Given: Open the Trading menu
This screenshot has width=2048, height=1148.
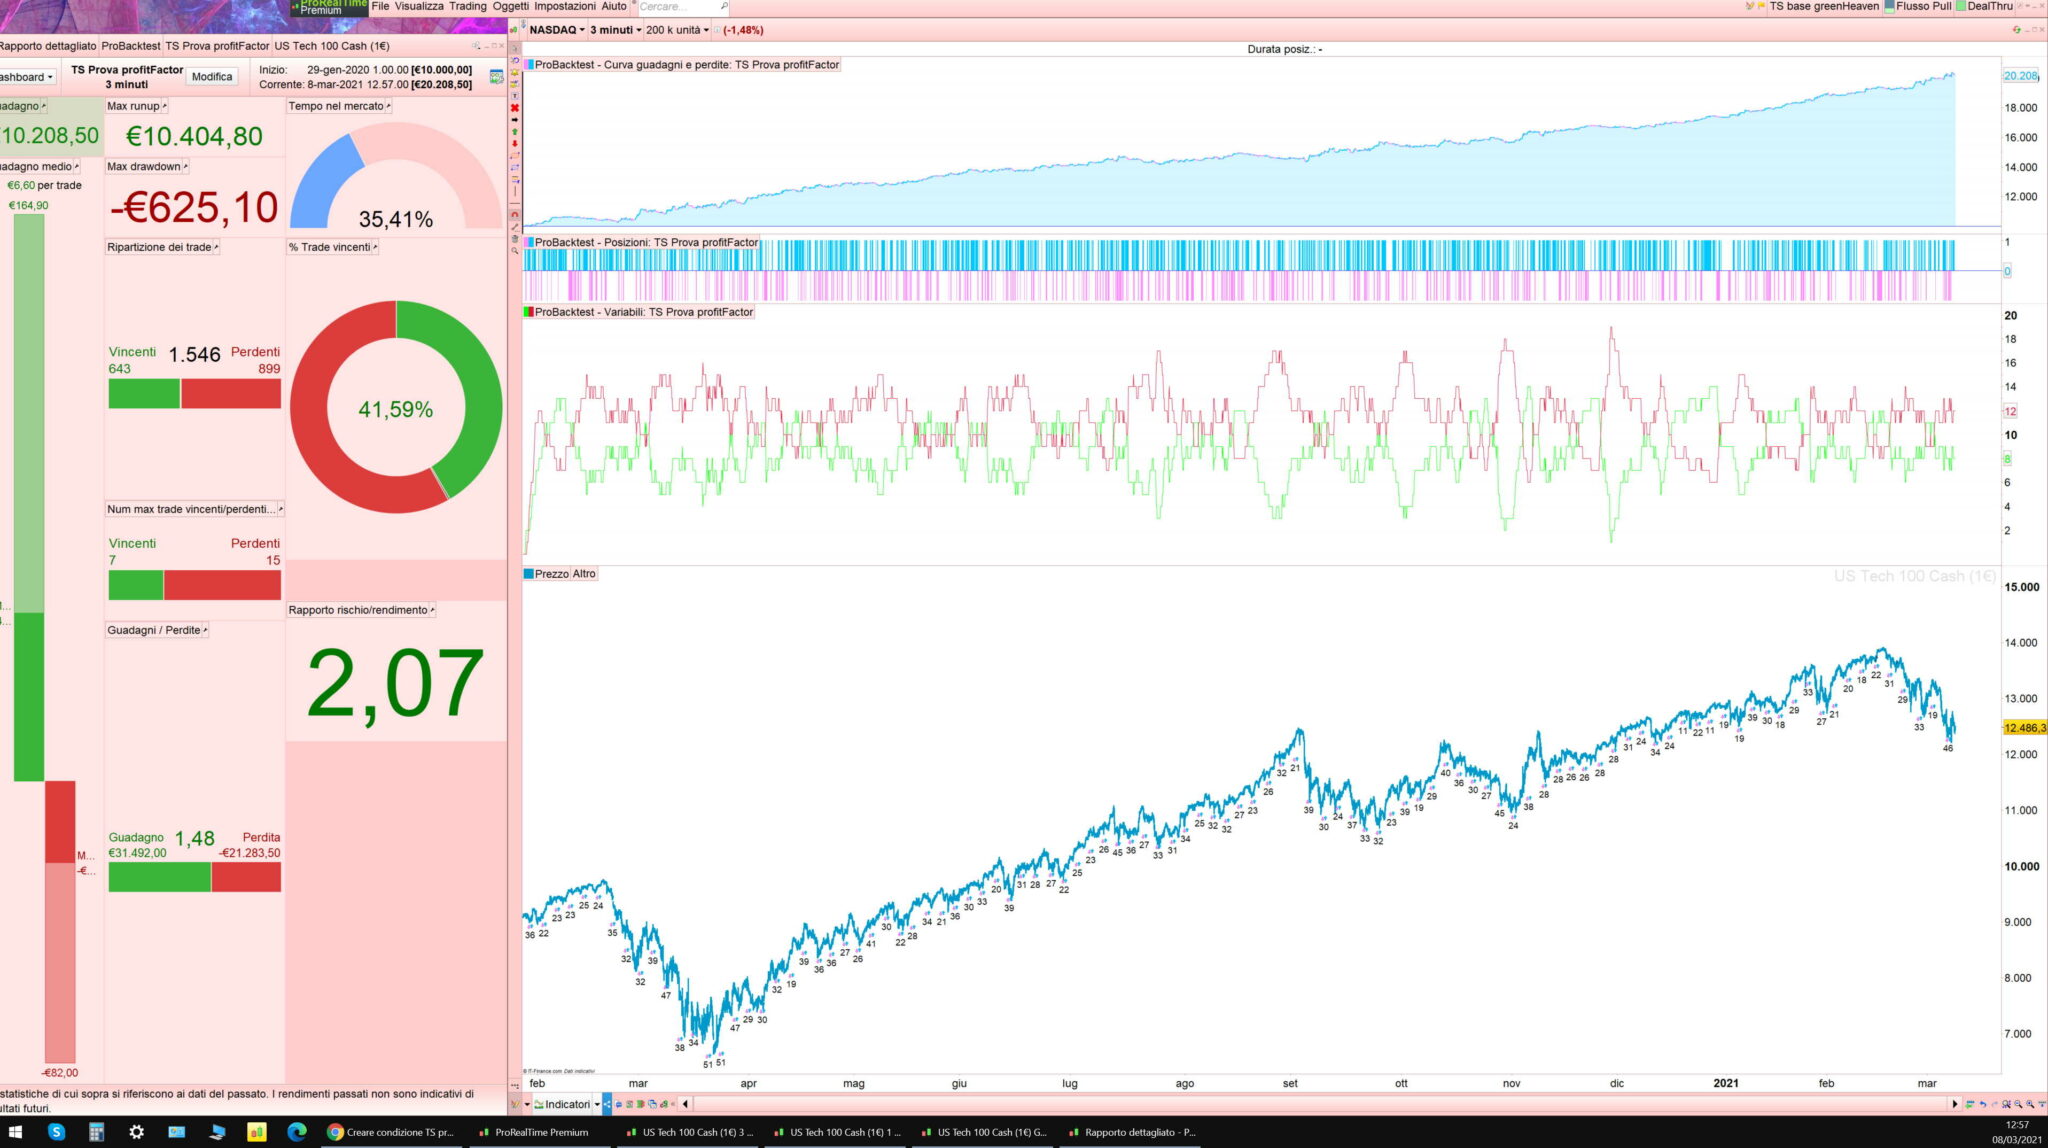Looking at the screenshot, I should tap(467, 6).
